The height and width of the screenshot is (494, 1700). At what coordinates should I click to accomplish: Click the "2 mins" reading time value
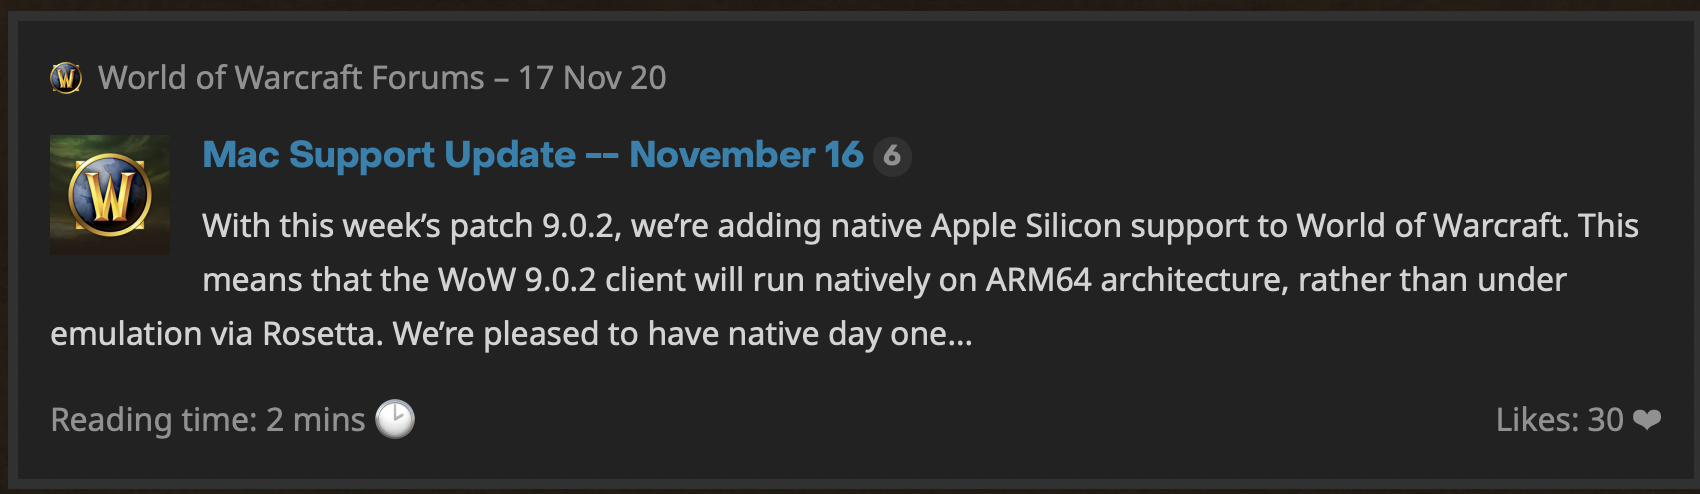point(315,420)
